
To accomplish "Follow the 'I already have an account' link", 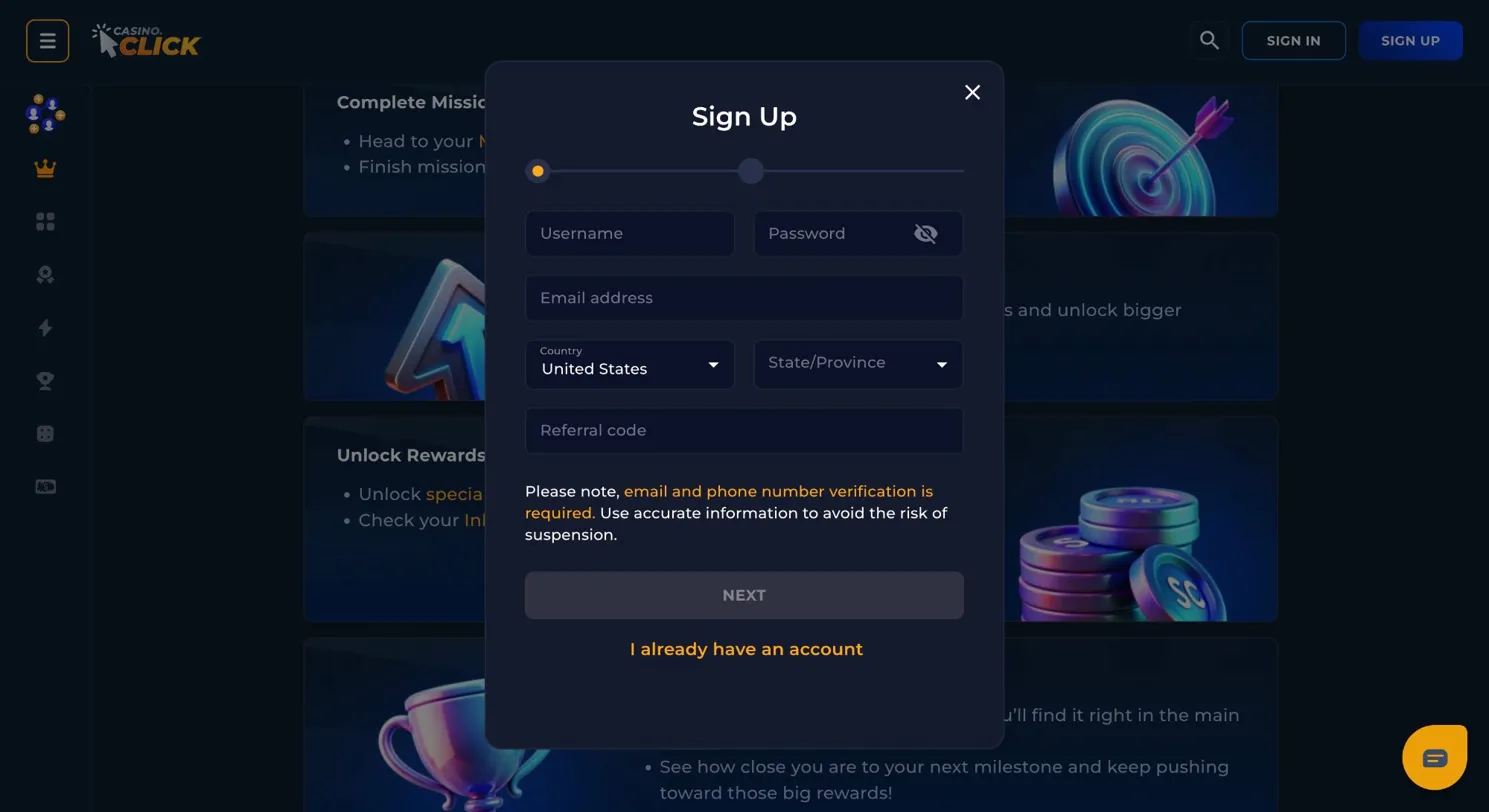I will 746,649.
